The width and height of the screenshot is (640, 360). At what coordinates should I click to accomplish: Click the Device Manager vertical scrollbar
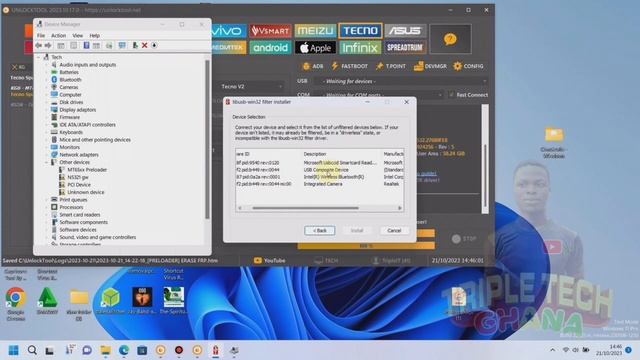[207, 139]
